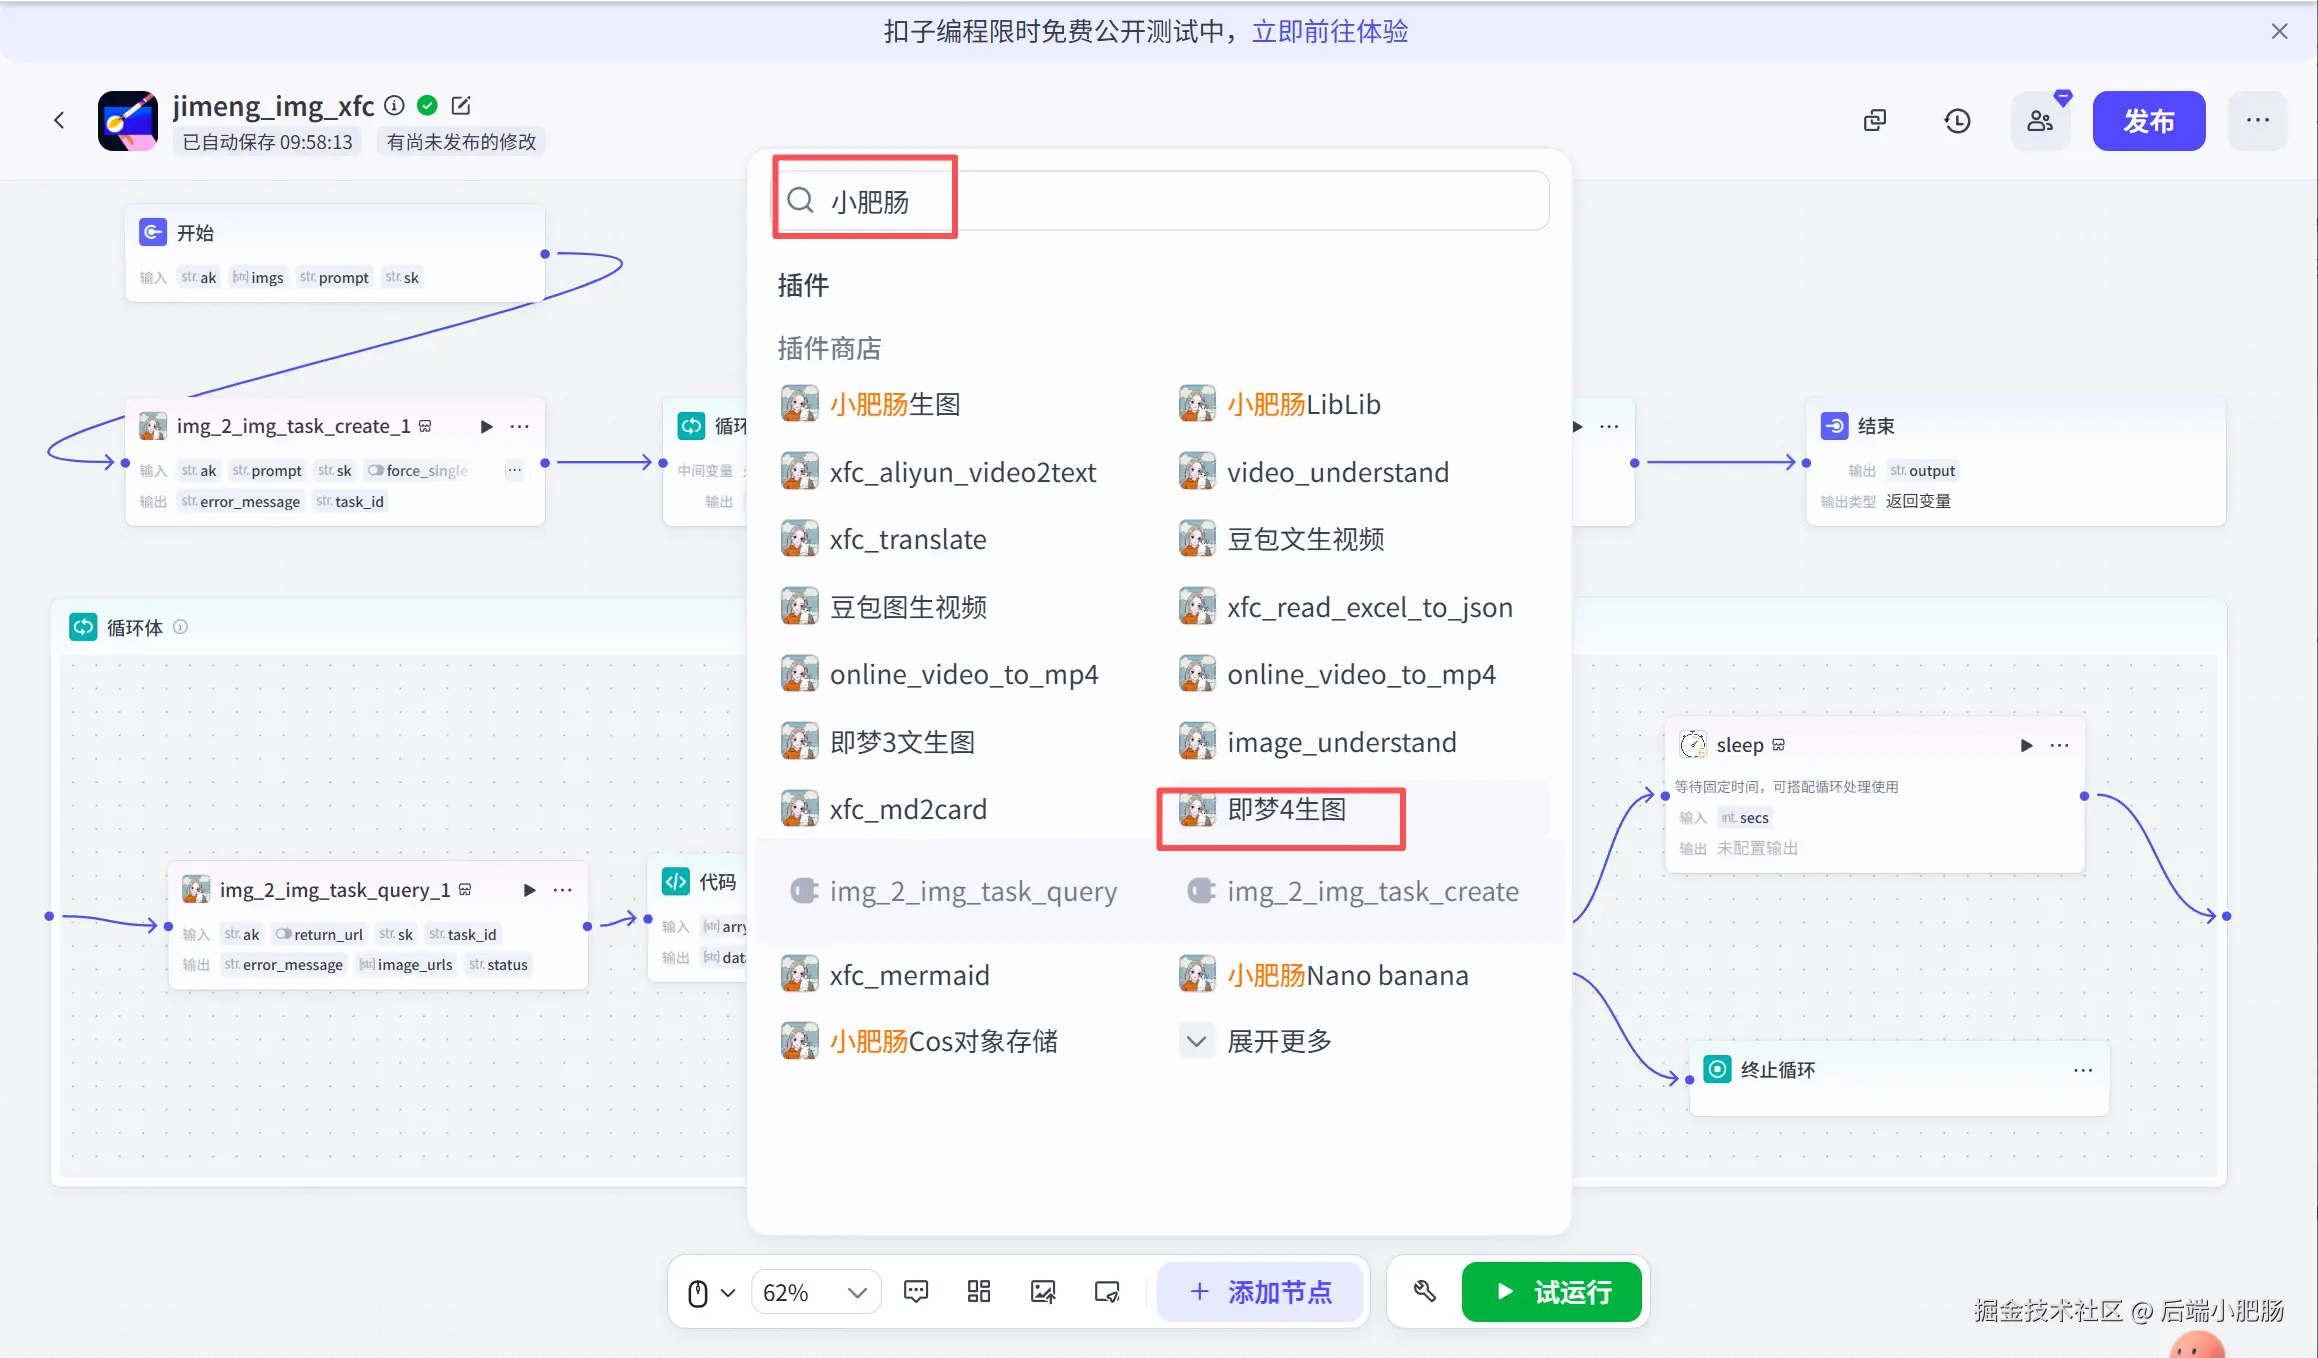Click info icon next to workflow name
The height and width of the screenshot is (1358, 2318).
point(395,105)
